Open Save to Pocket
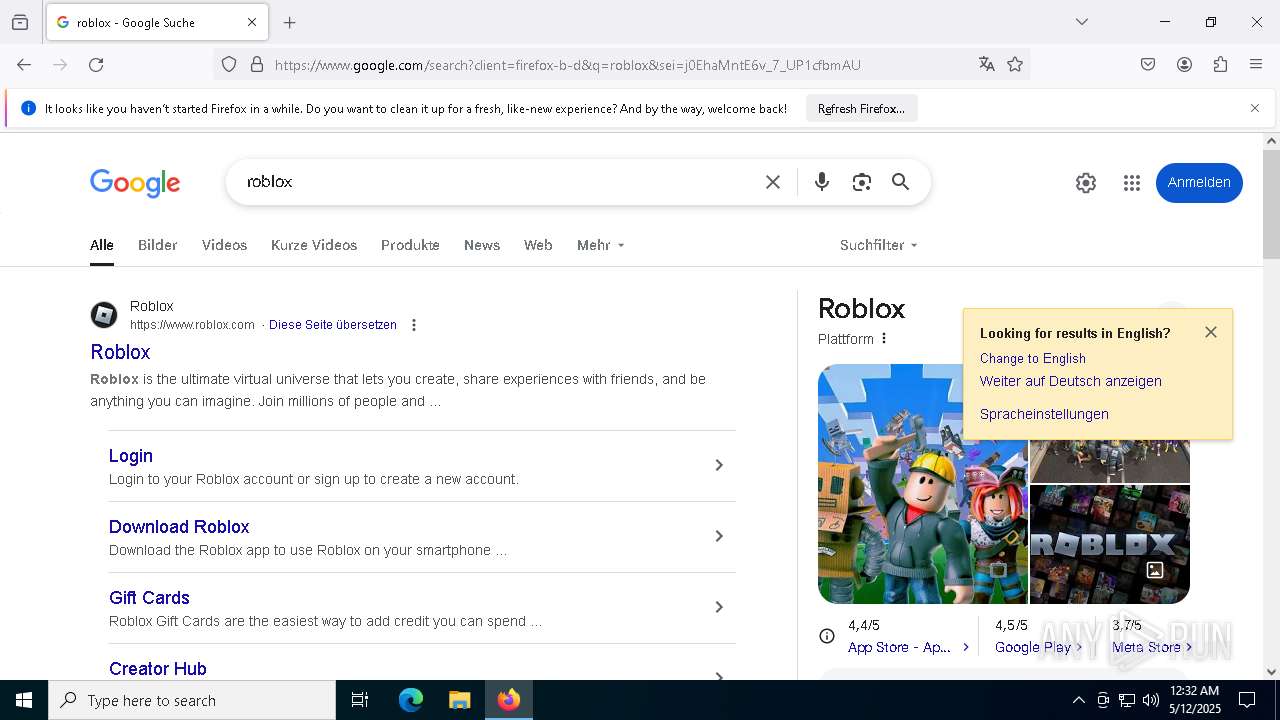Screen dimensions: 1280x720 pyautogui.click(x=1148, y=65)
